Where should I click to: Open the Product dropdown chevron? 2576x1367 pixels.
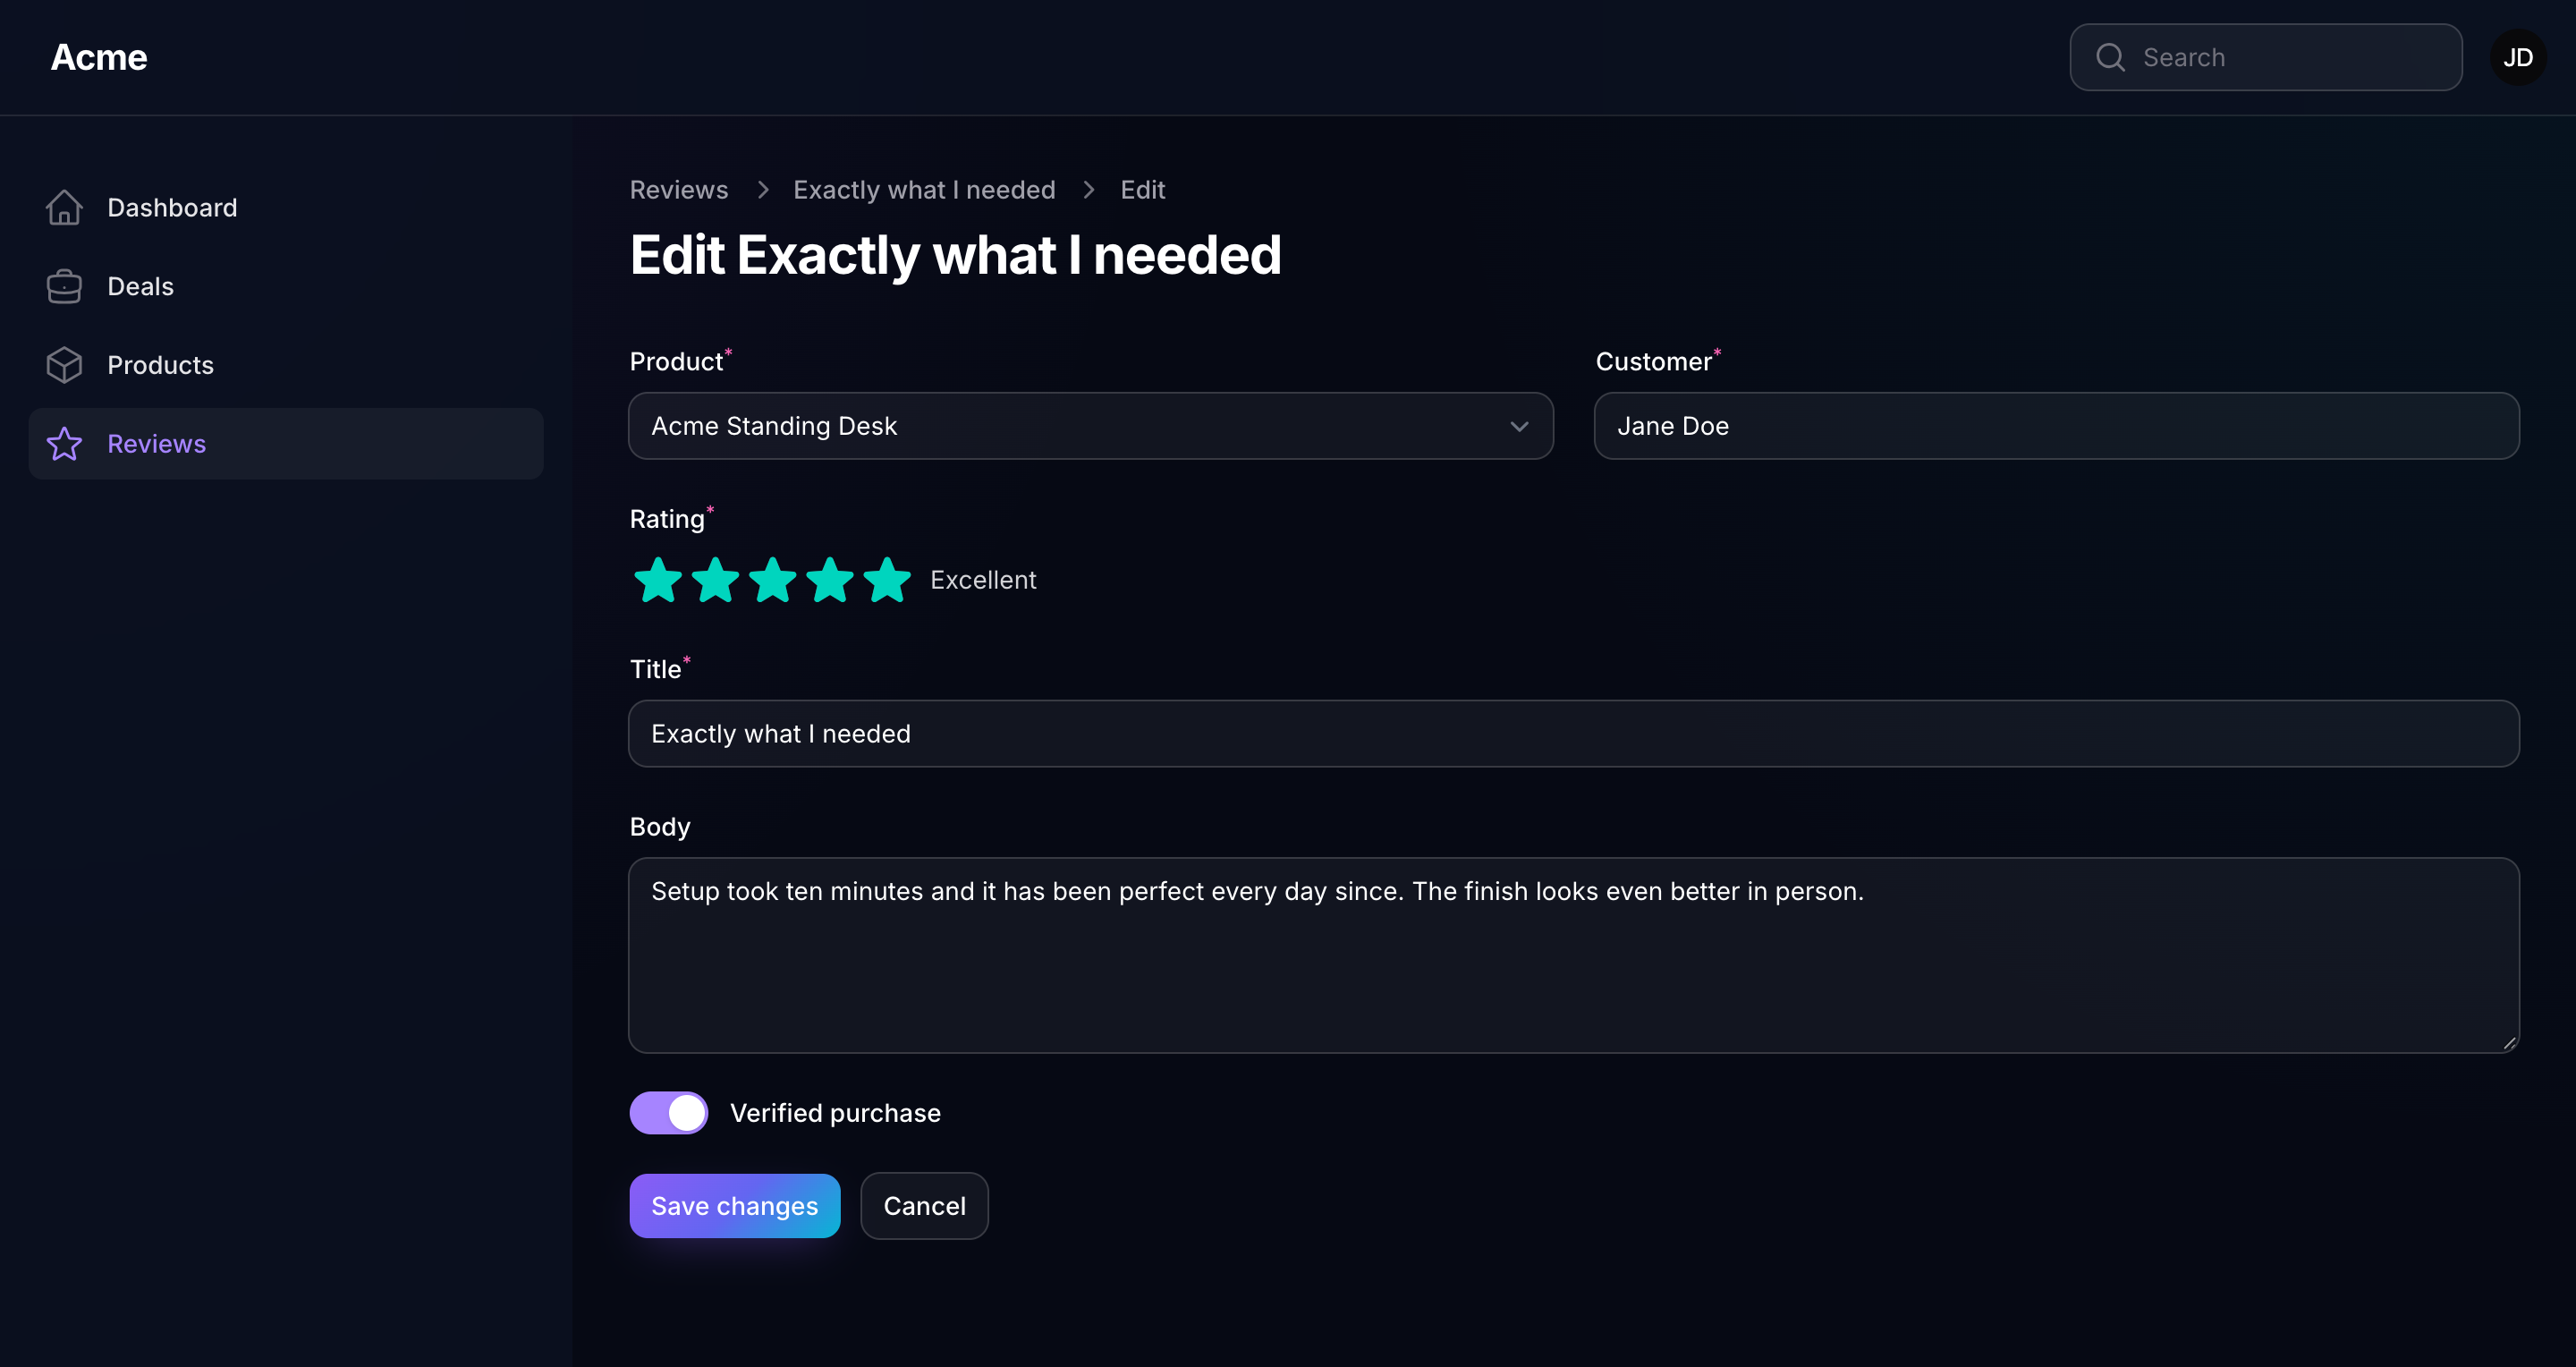[1519, 426]
